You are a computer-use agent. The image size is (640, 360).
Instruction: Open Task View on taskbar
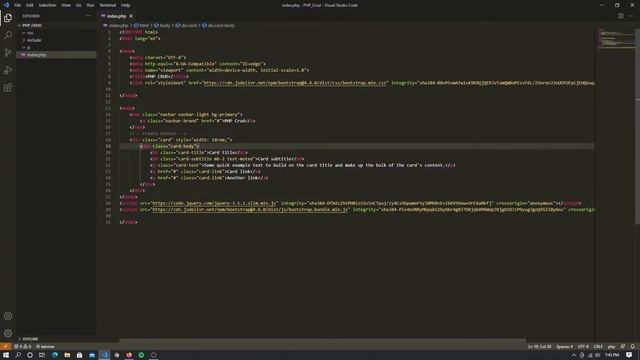click(42, 355)
